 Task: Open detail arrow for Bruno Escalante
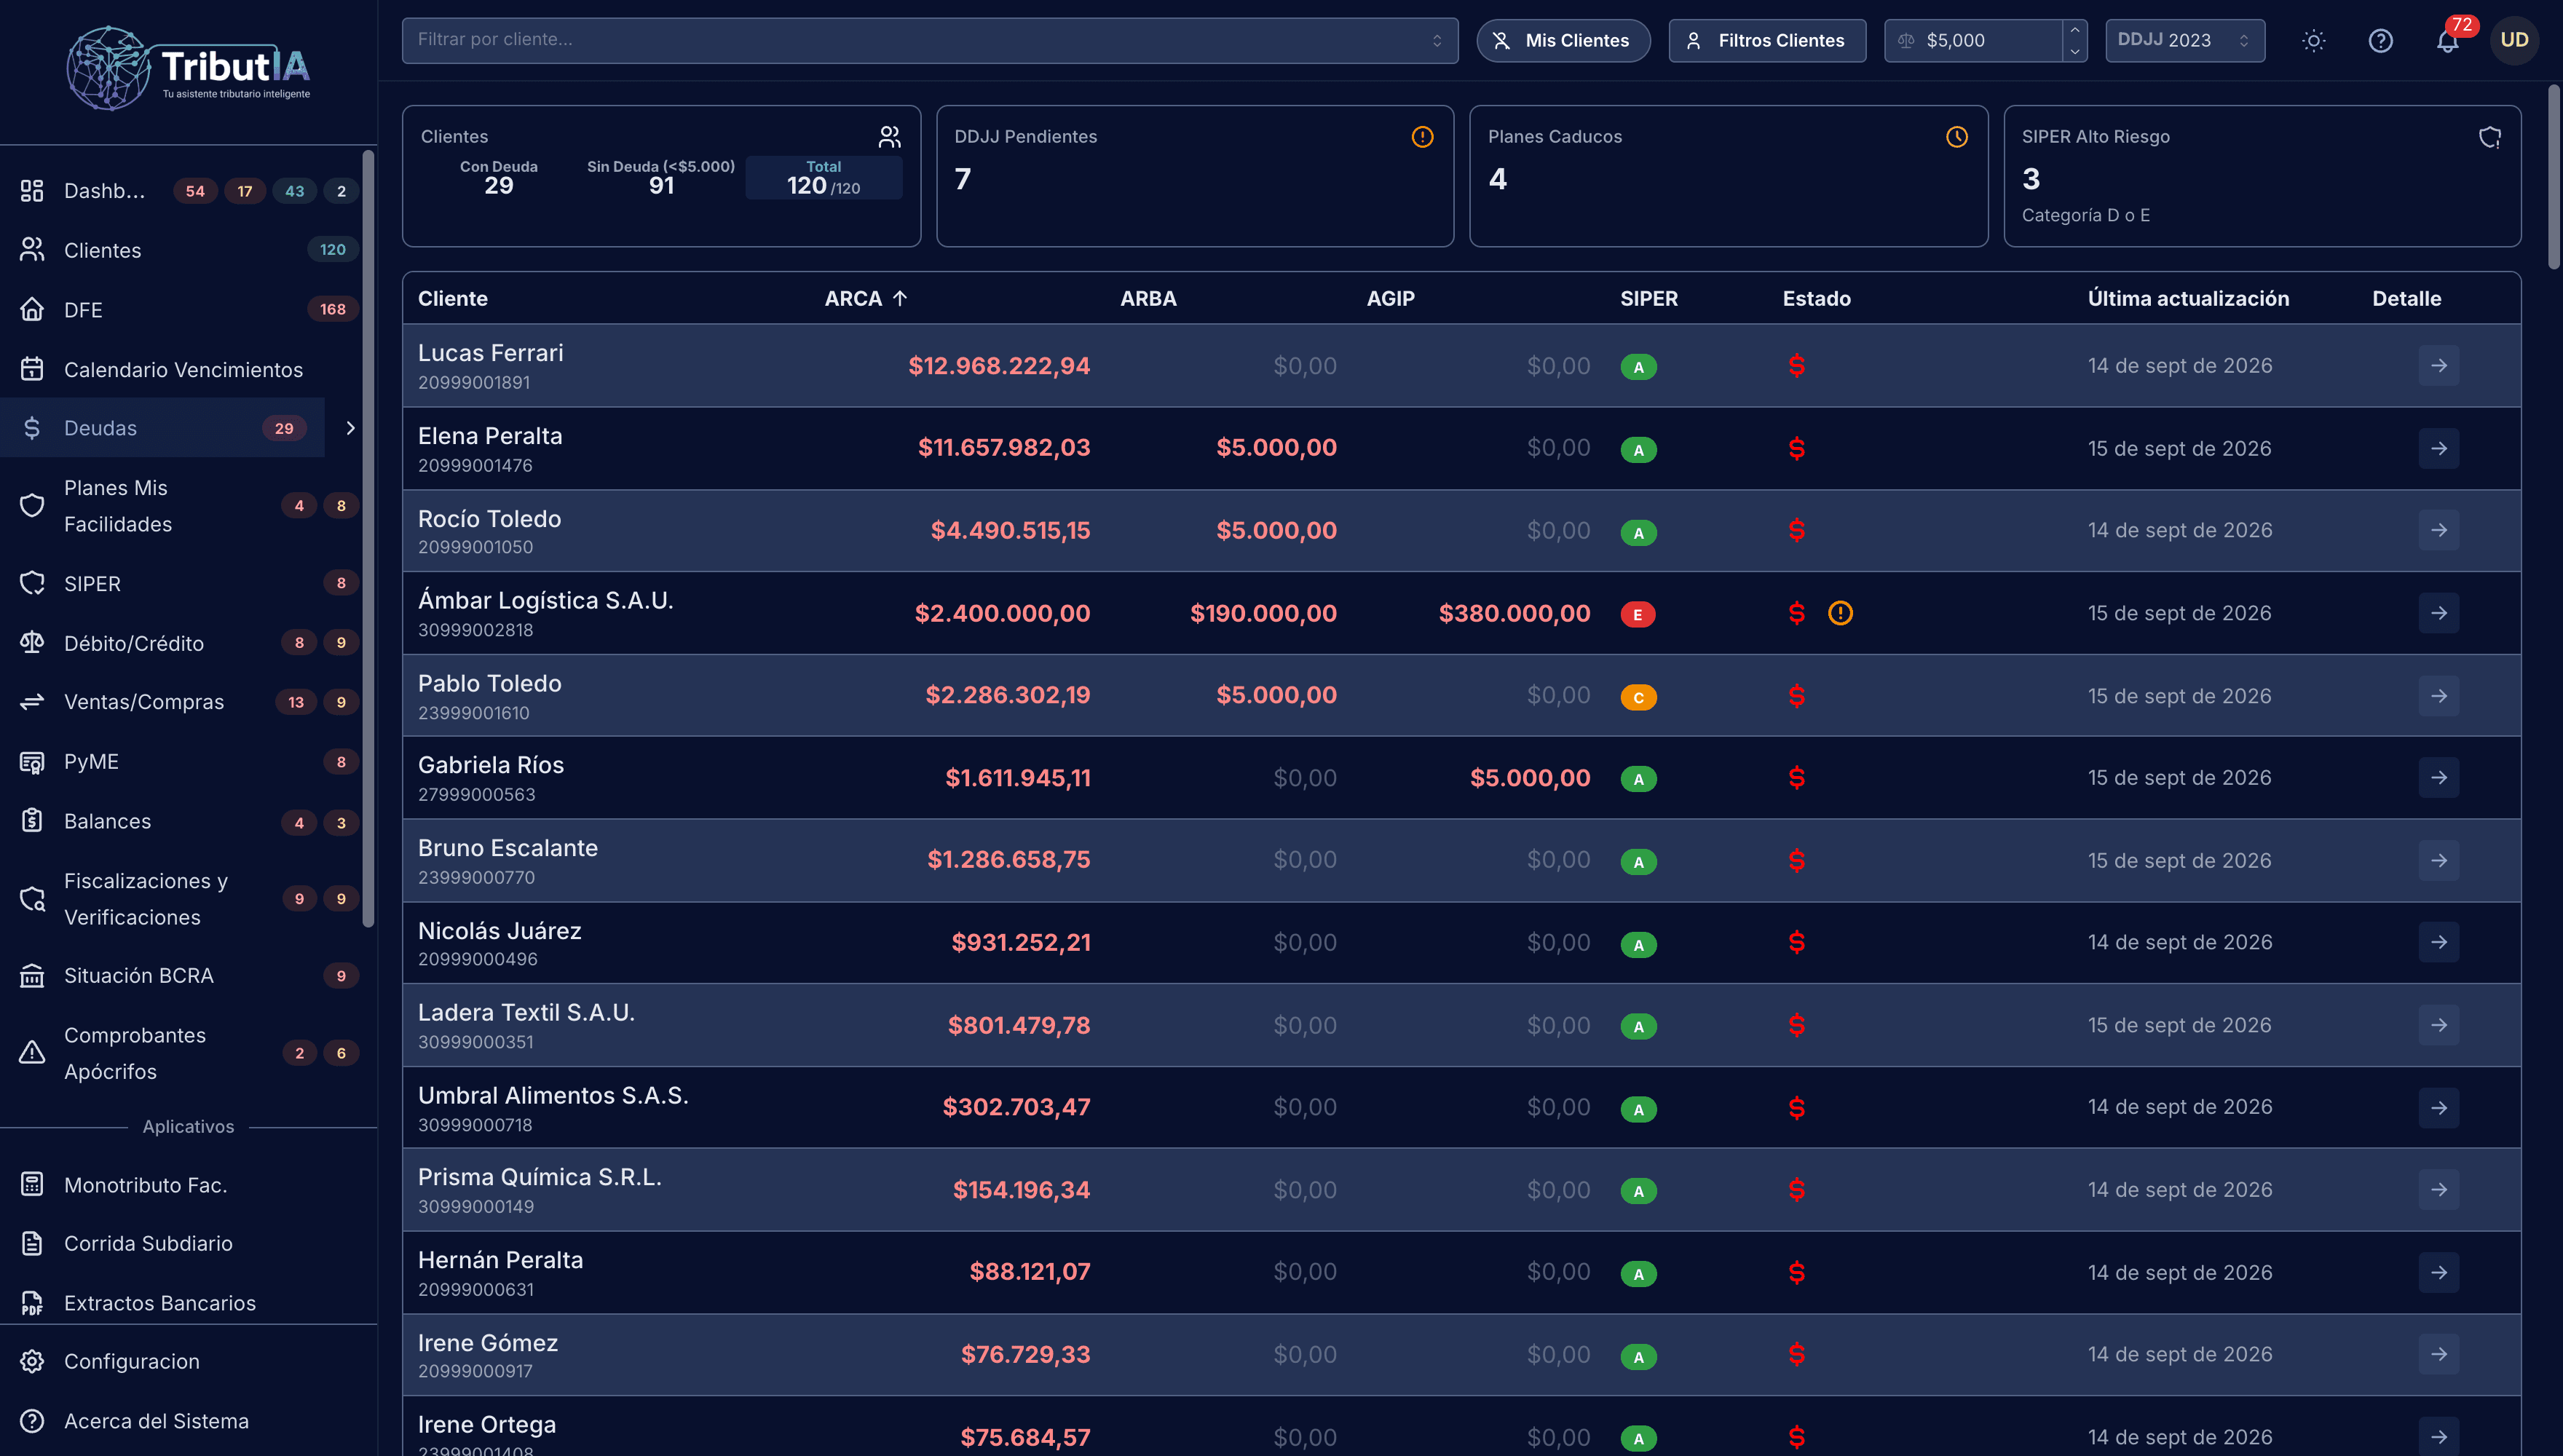(2439, 861)
